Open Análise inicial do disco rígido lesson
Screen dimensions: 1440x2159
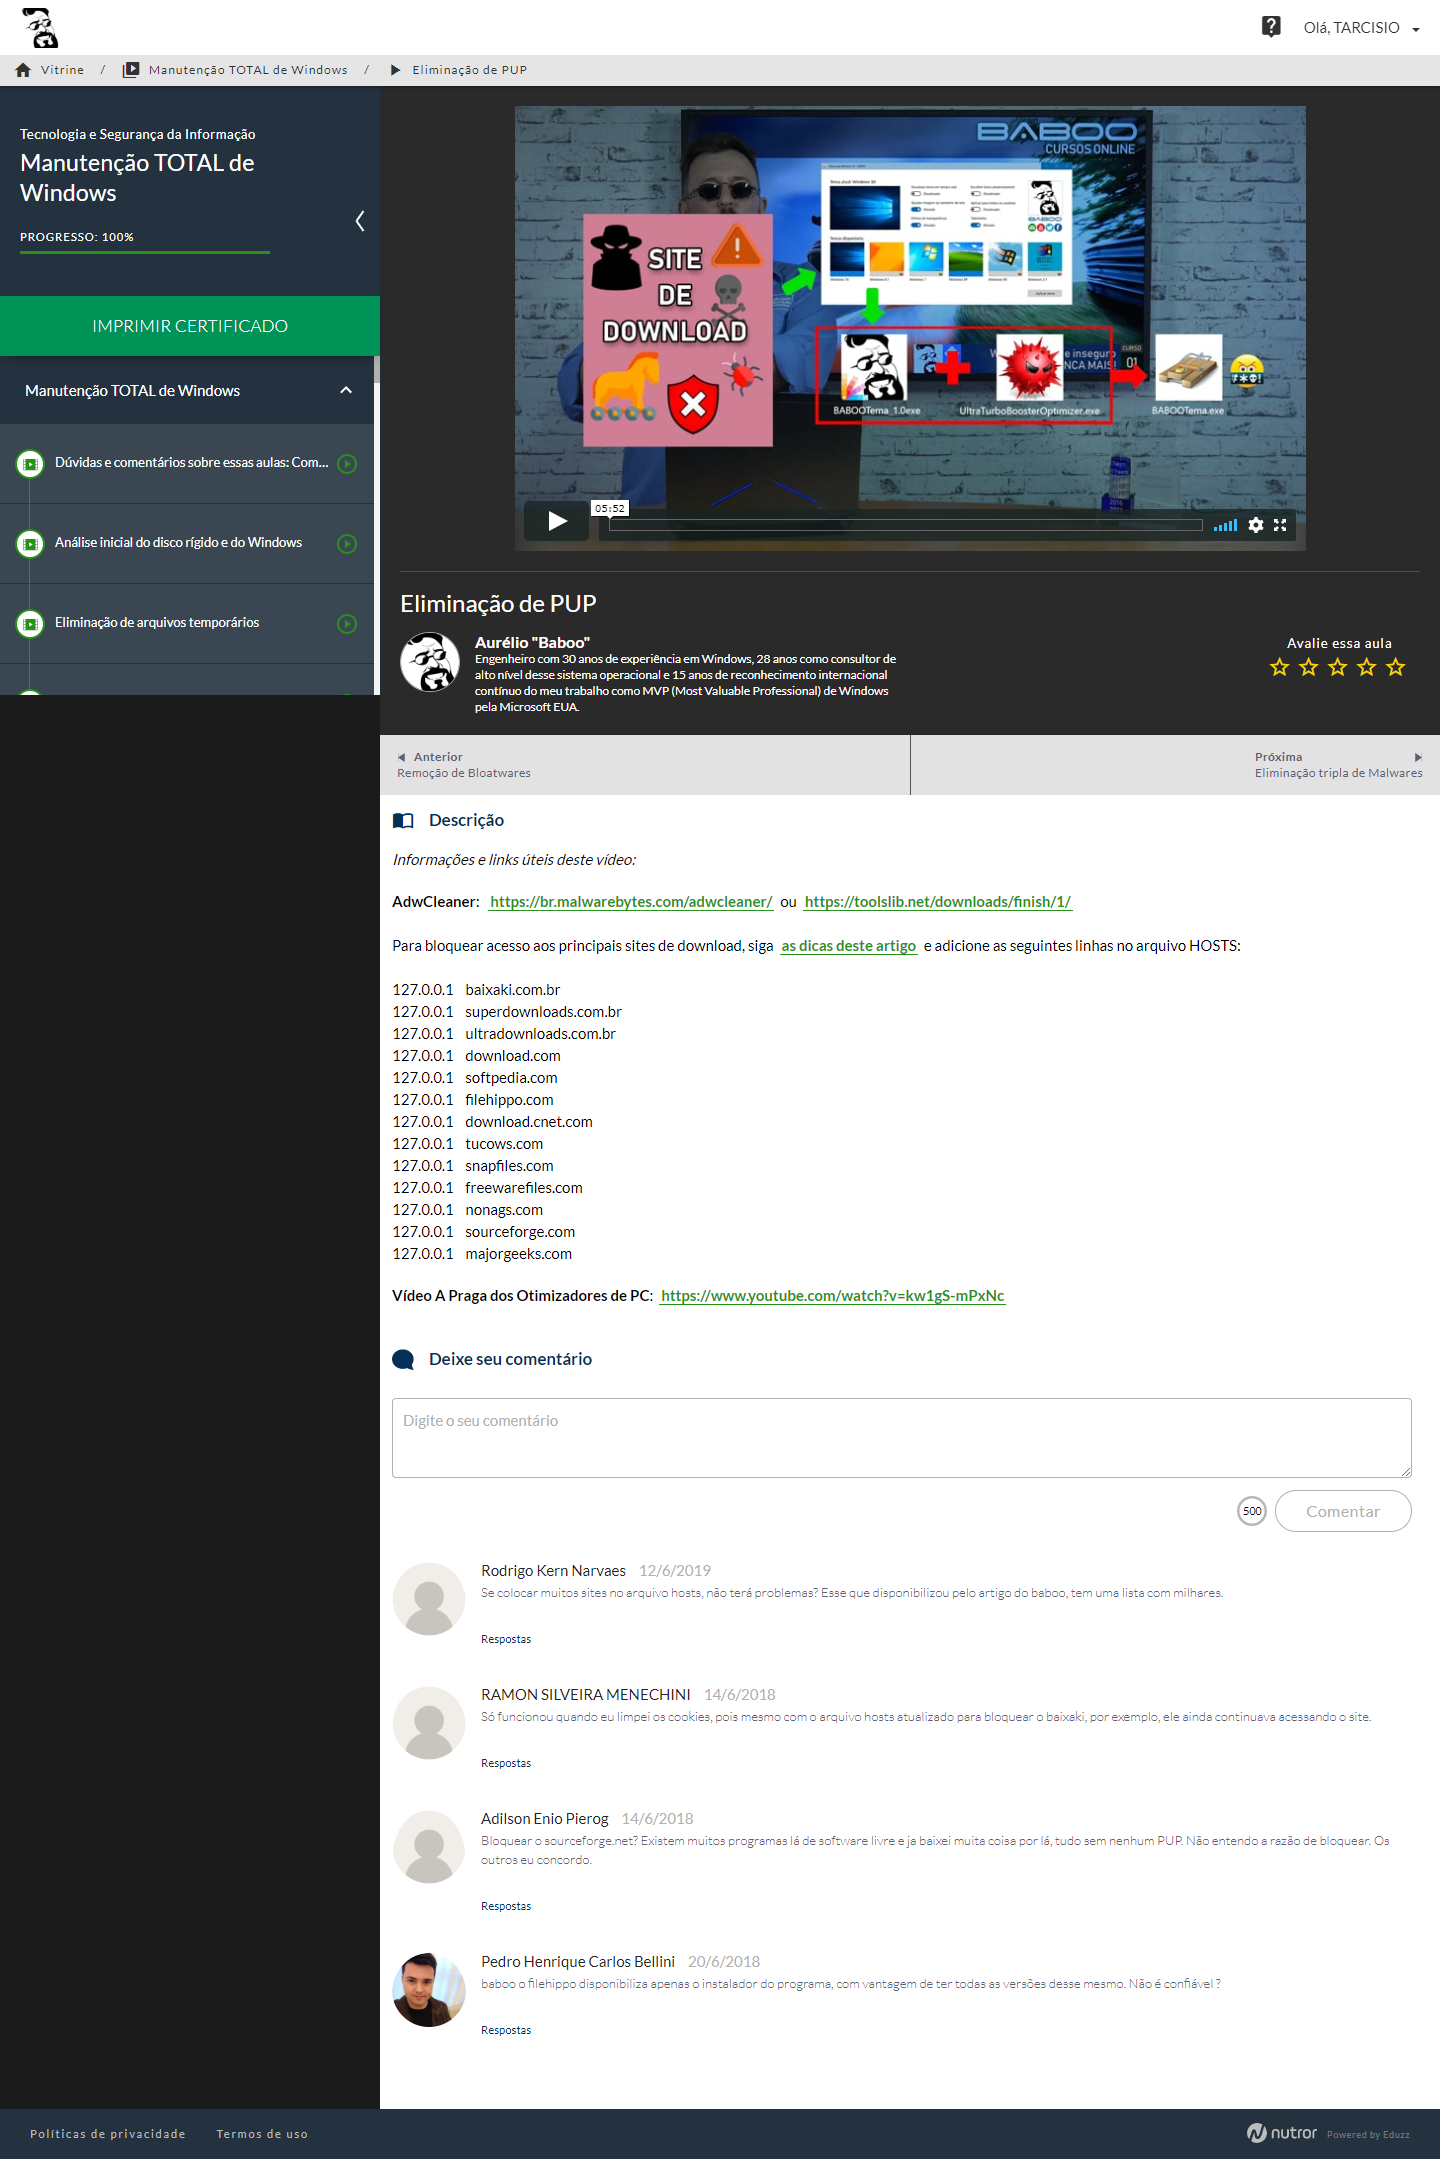point(178,543)
